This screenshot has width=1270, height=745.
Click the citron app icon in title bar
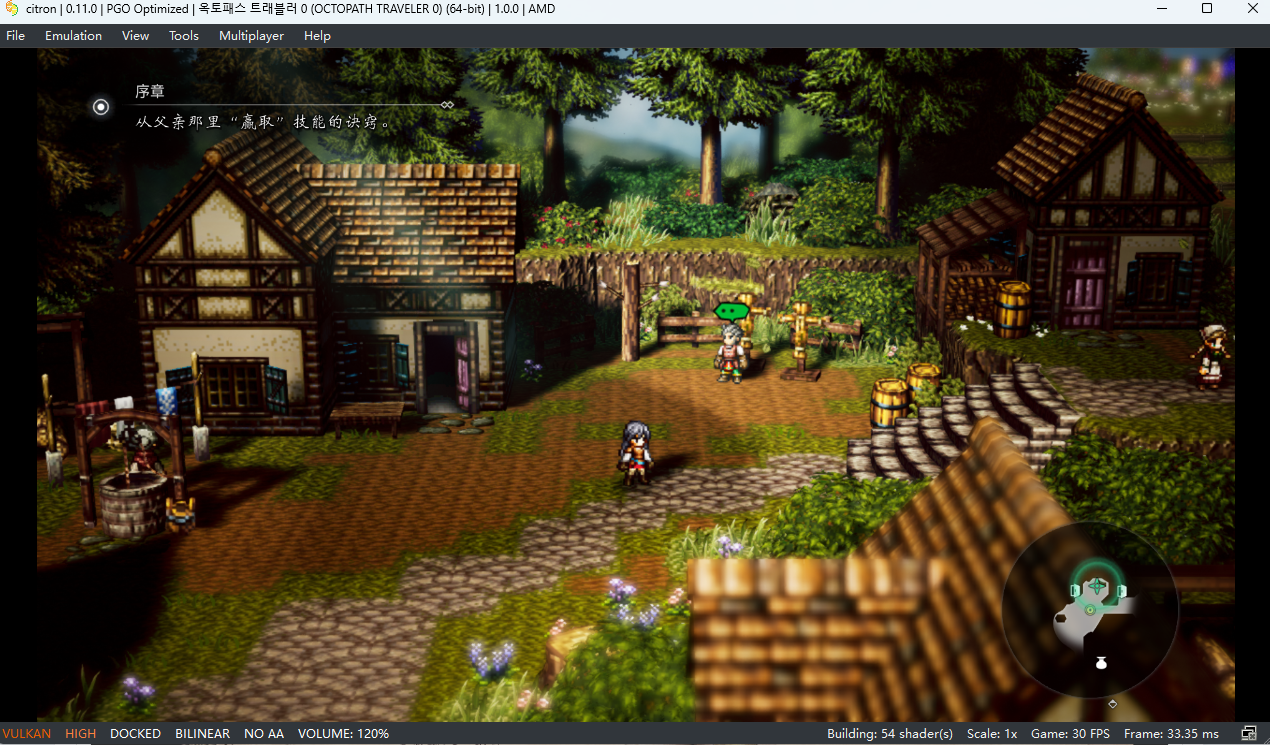(12, 9)
